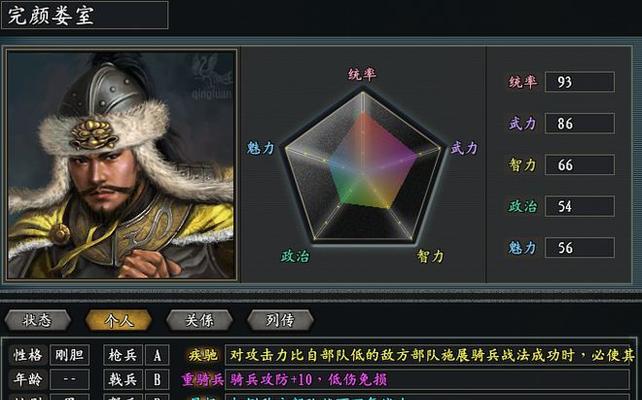Select the 个人 tab
The image size is (642, 400).
[118, 320]
